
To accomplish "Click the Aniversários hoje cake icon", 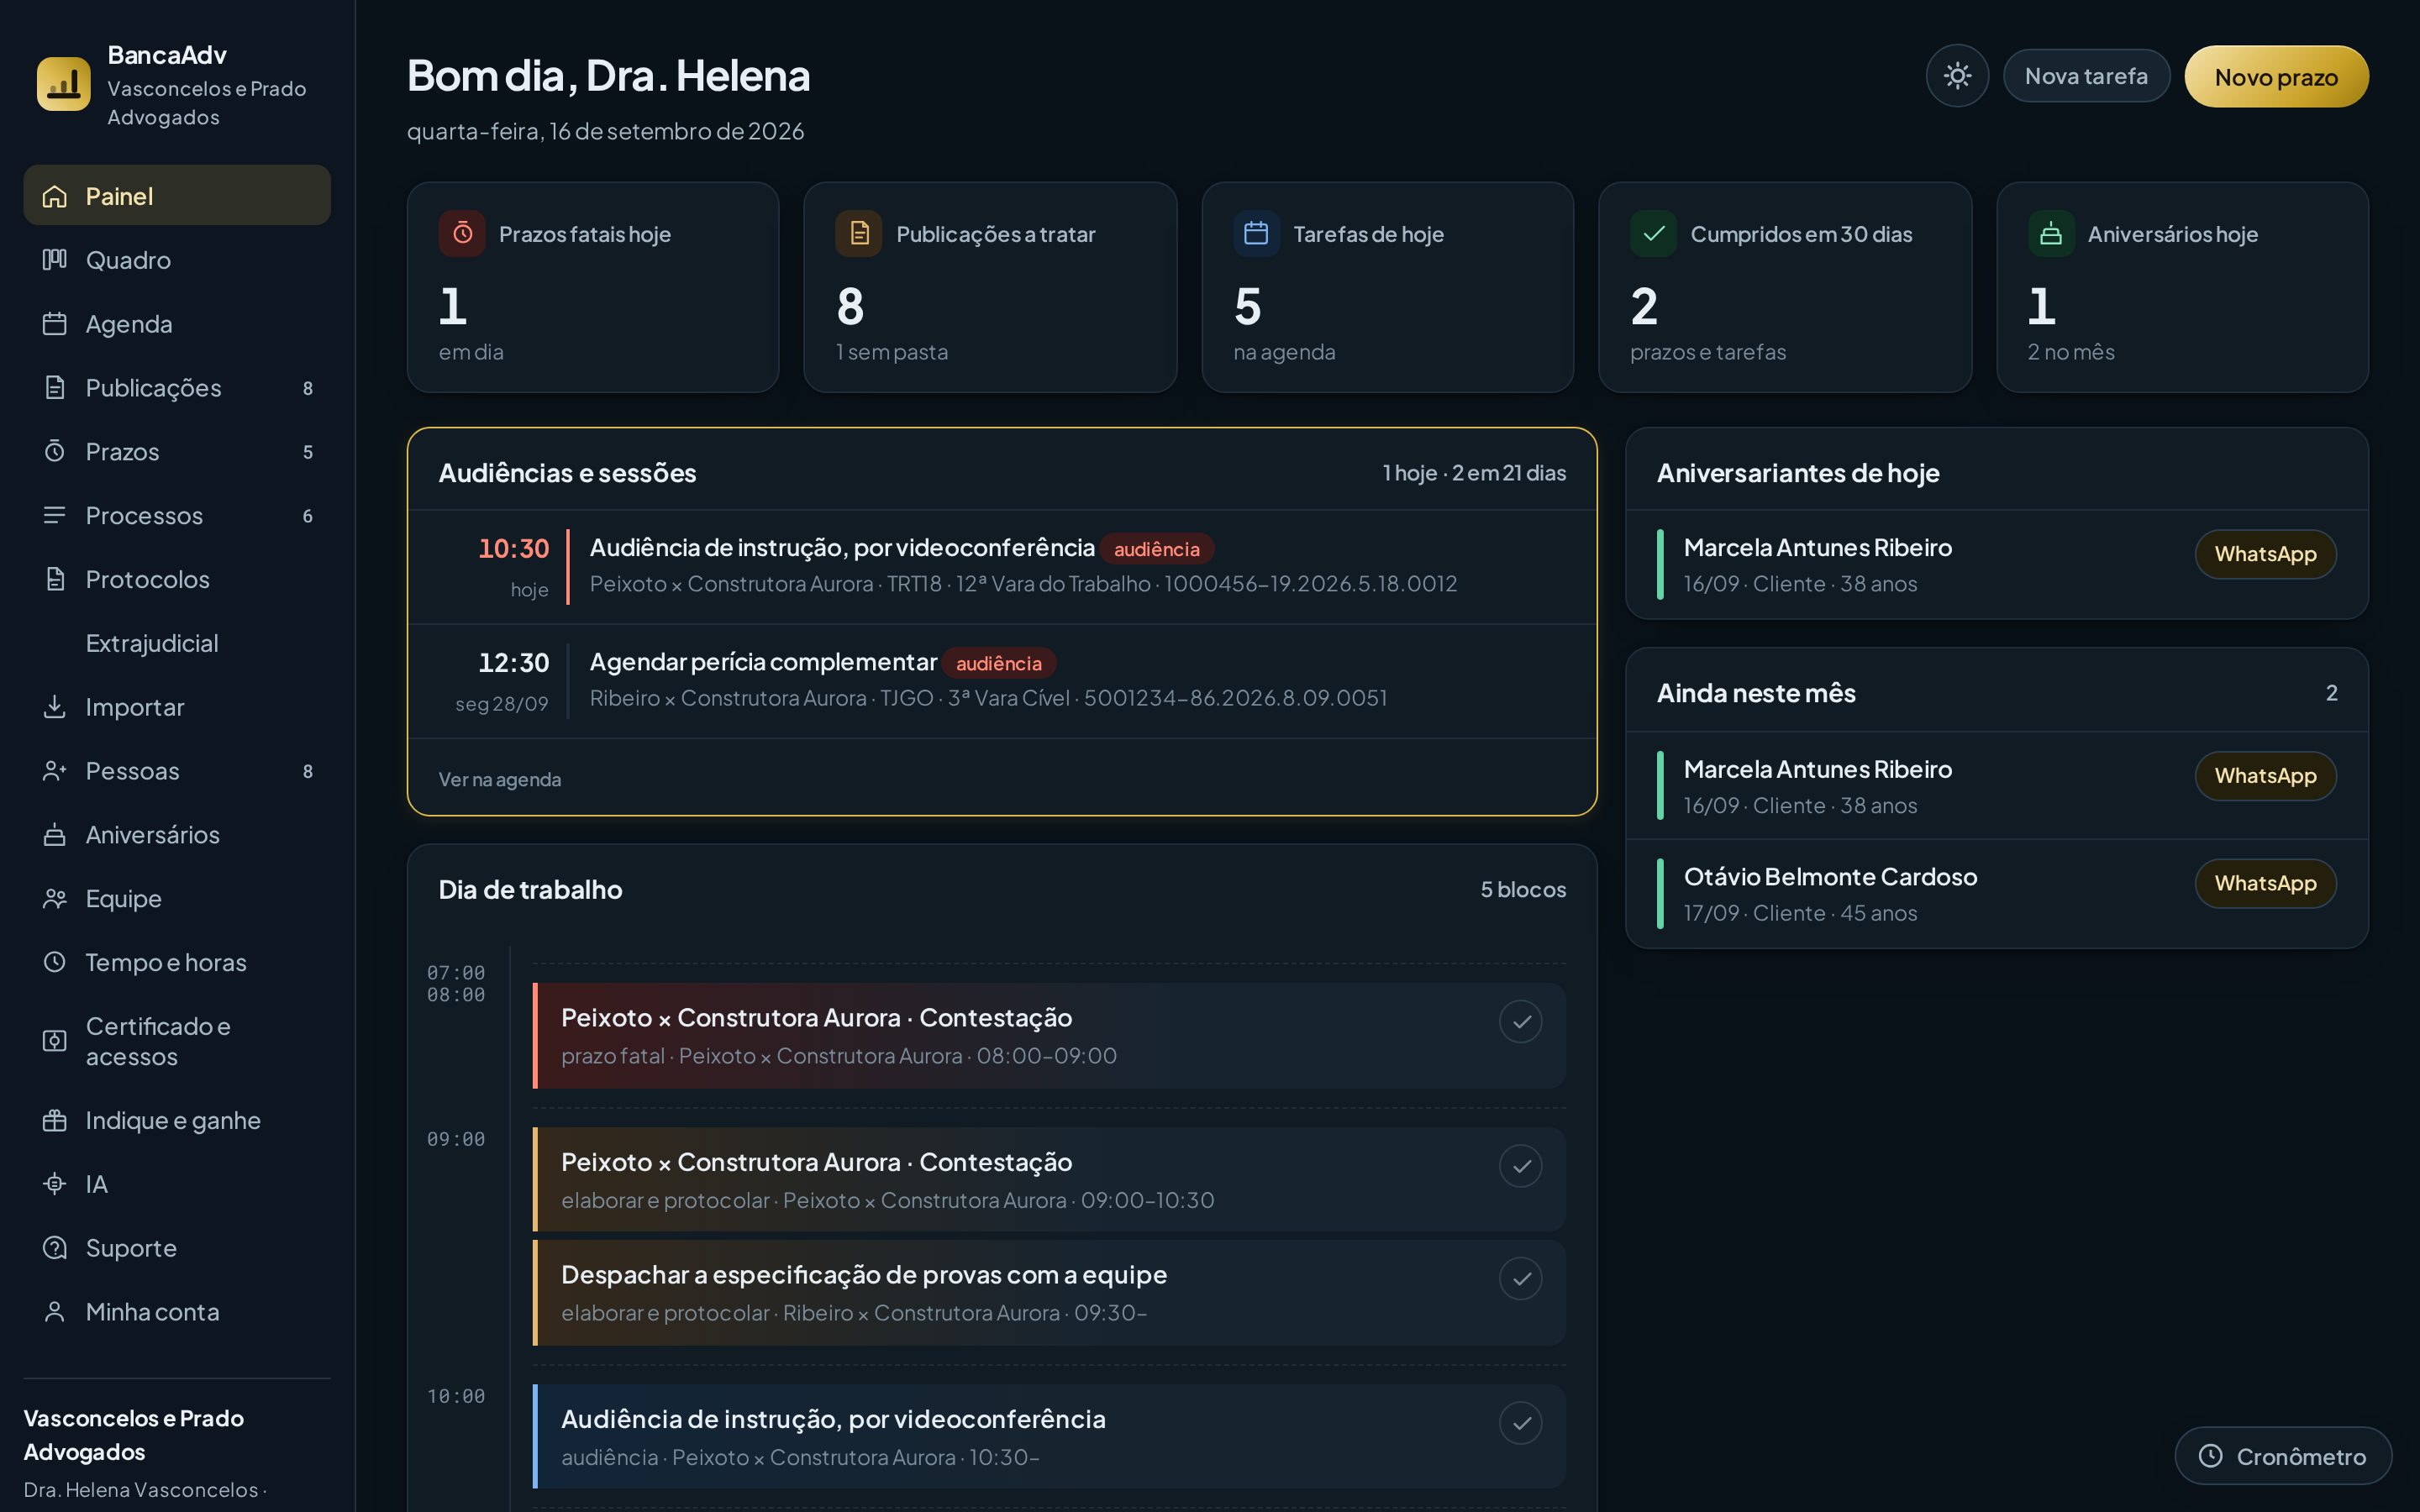I will 2051,234.
